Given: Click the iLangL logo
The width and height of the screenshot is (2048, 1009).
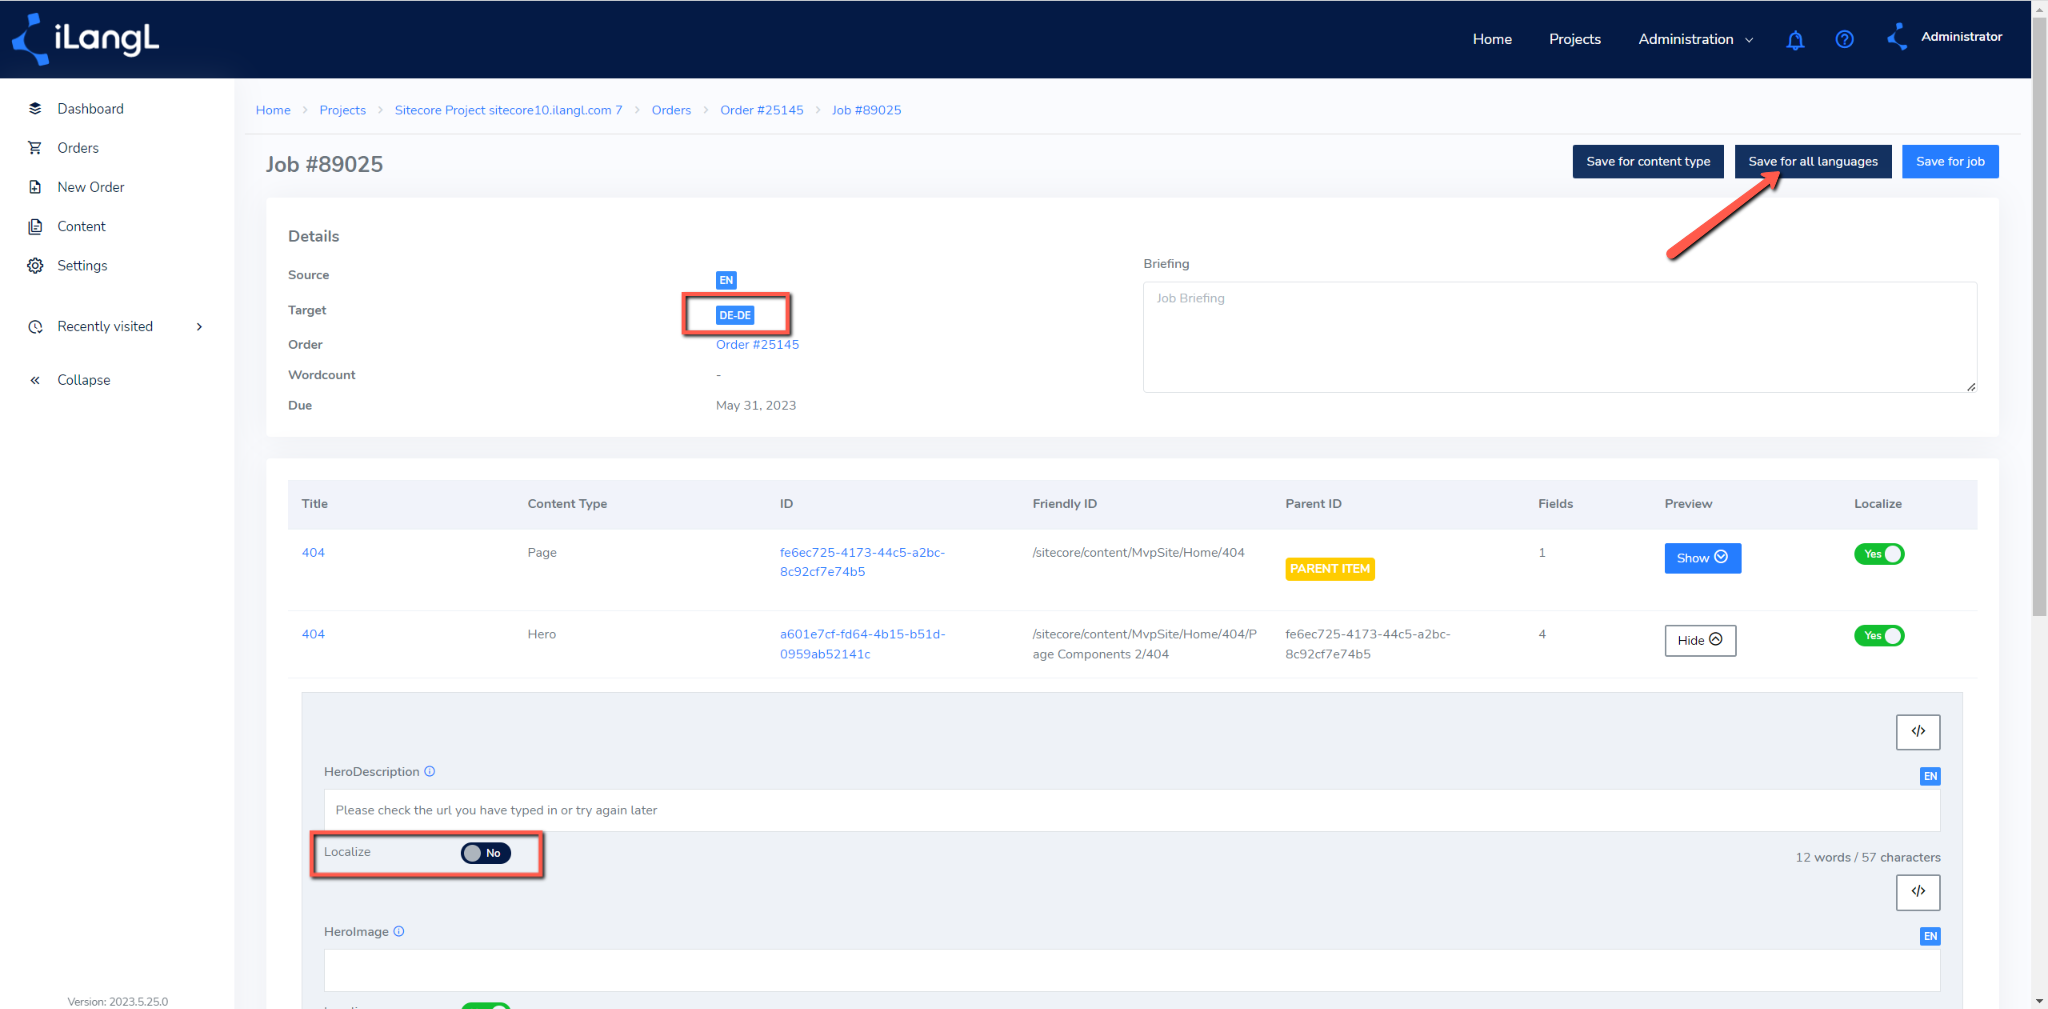Looking at the screenshot, I should pos(85,39).
